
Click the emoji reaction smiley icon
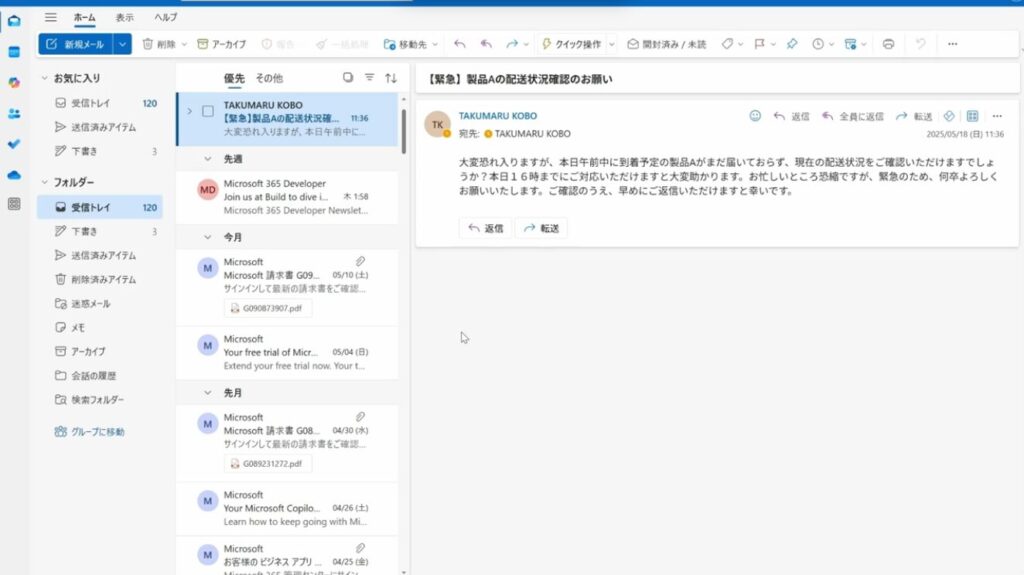pos(755,116)
